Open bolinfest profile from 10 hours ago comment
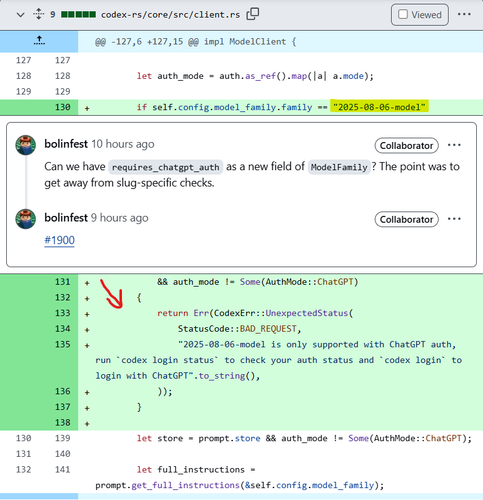 [66, 144]
